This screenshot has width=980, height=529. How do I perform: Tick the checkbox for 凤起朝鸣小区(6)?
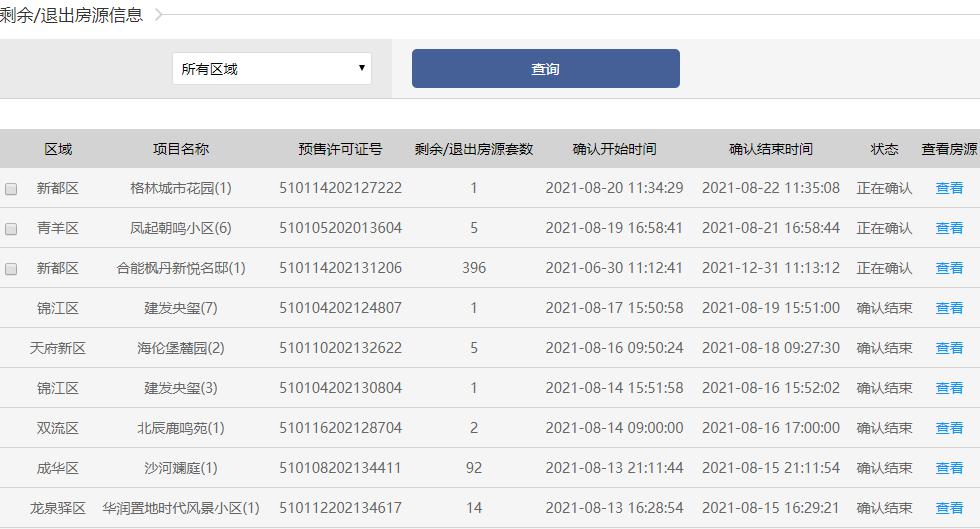coord(11,229)
